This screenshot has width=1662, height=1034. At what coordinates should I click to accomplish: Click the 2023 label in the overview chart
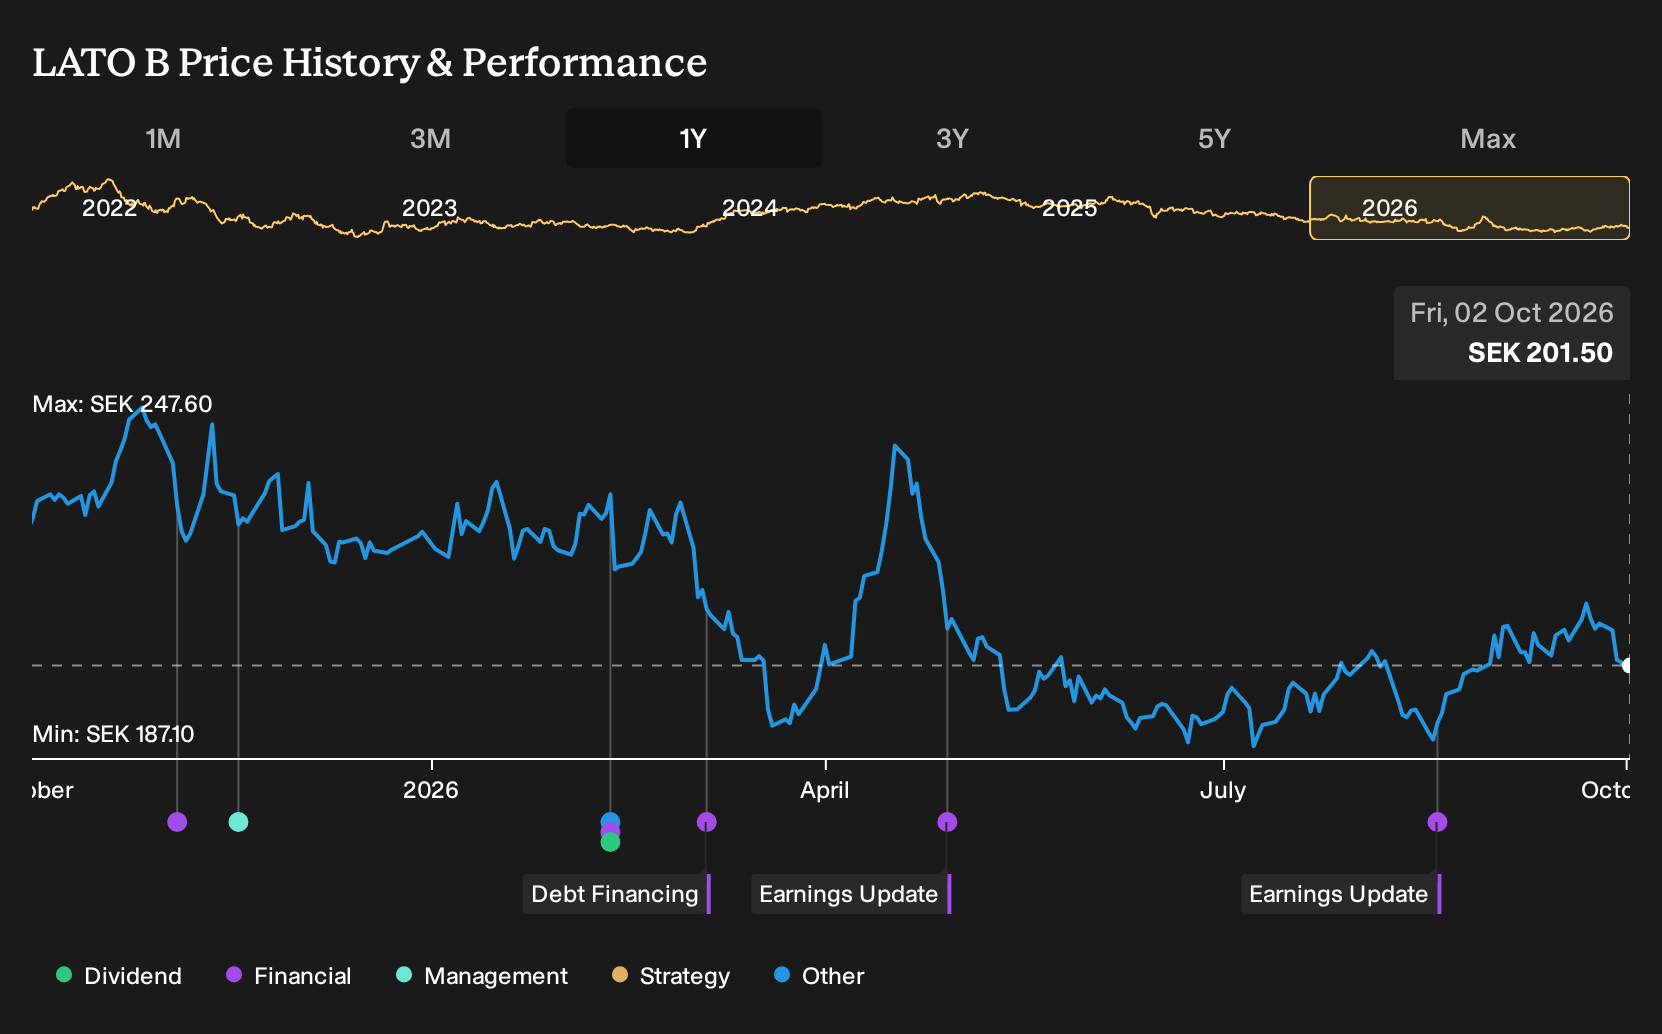pos(430,208)
